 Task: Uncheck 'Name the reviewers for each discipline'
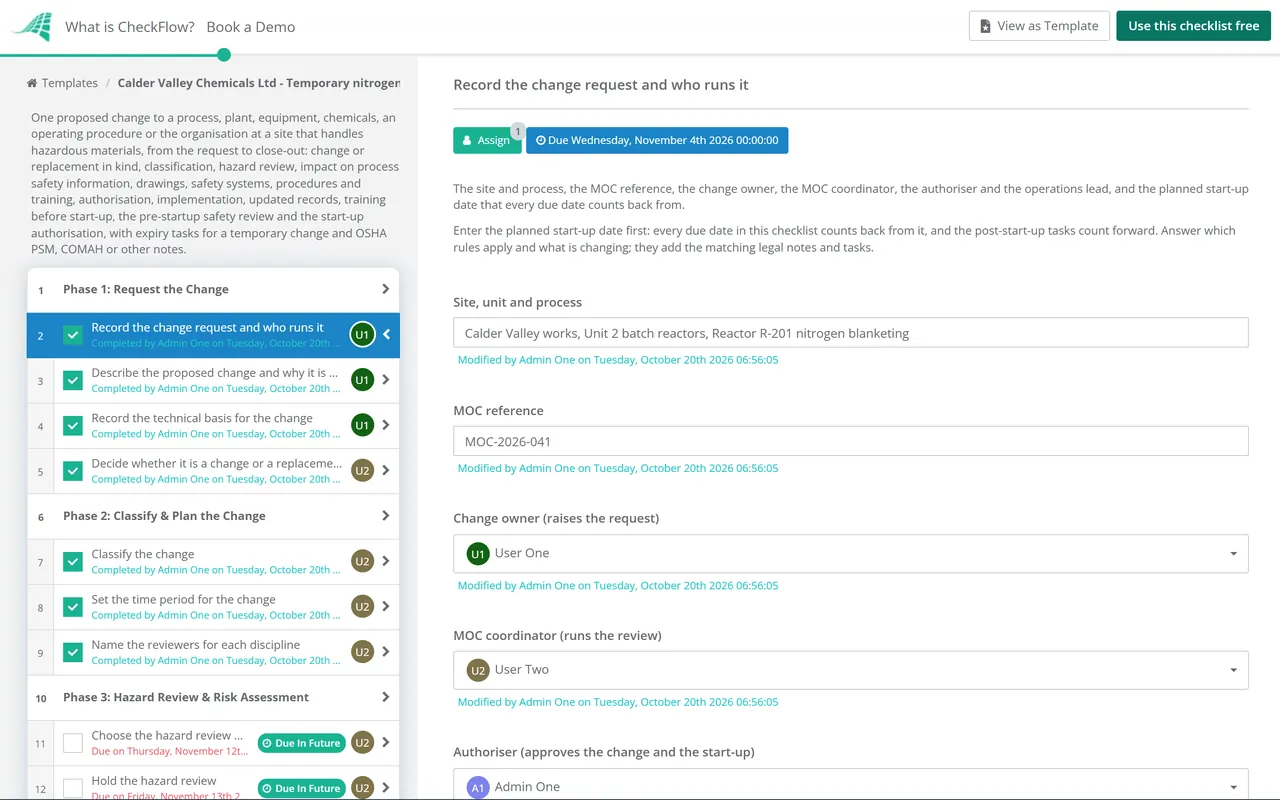pos(73,652)
